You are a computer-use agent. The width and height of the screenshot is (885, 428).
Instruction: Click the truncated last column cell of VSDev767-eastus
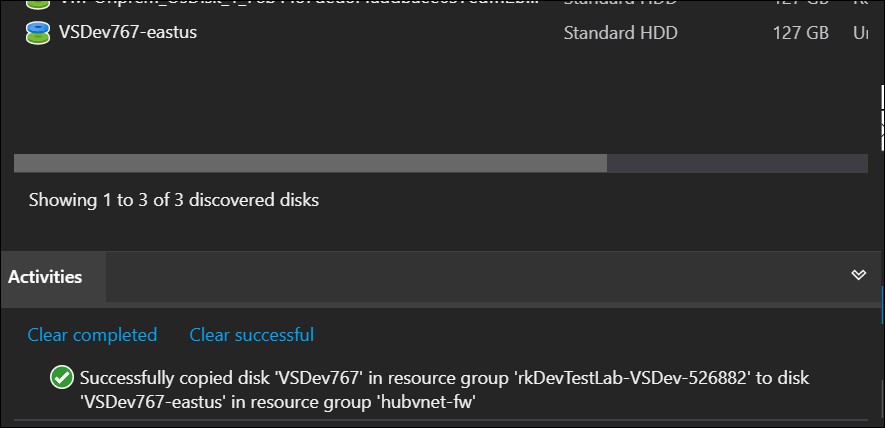tap(859, 33)
